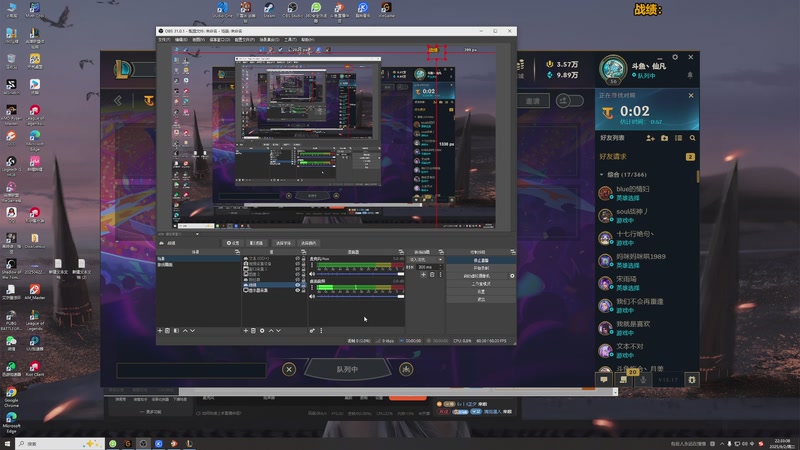Add a scene transition with the plus icon
The height and width of the screenshot is (450, 800).
pyautogui.click(x=423, y=274)
